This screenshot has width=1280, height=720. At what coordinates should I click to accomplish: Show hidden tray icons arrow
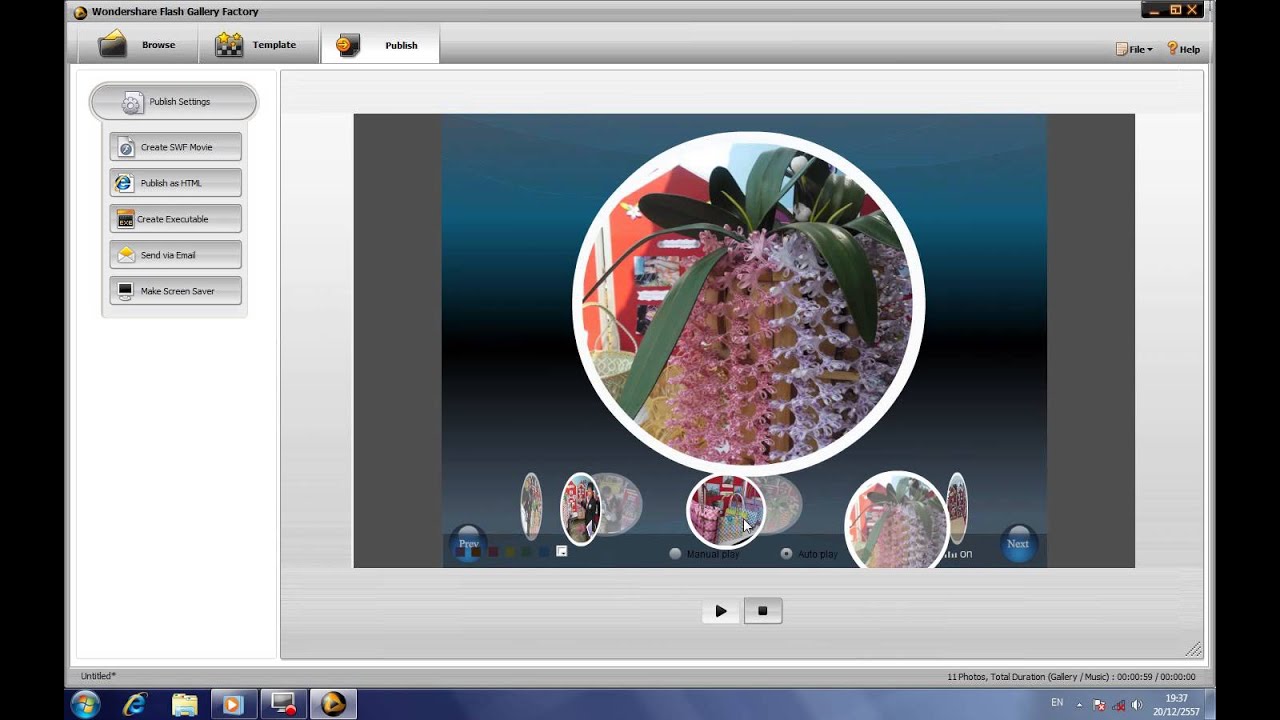pos(1079,705)
